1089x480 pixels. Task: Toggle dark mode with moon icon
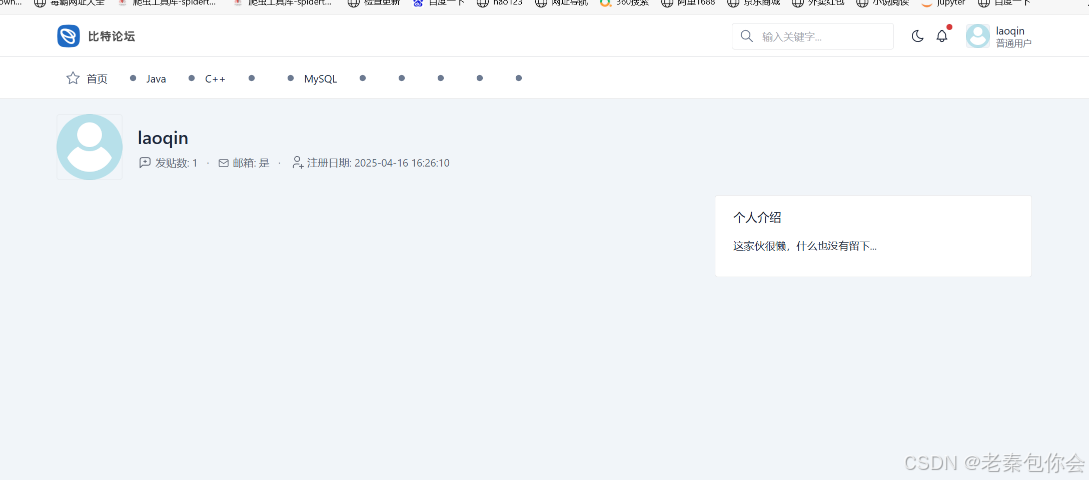pos(917,36)
